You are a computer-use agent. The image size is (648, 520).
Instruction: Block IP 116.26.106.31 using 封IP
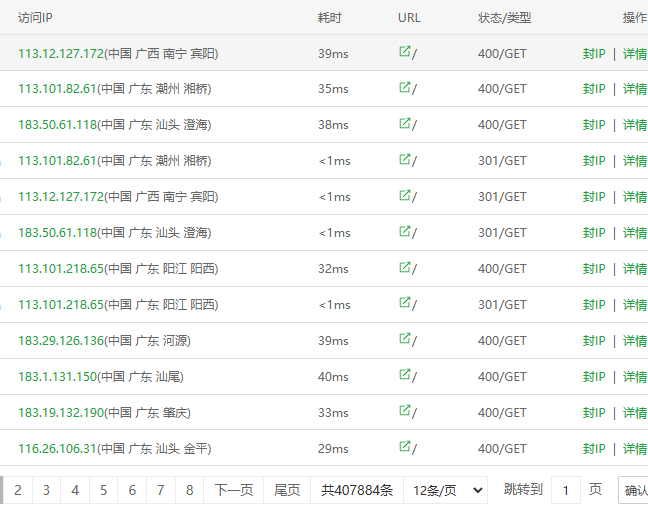tap(594, 449)
